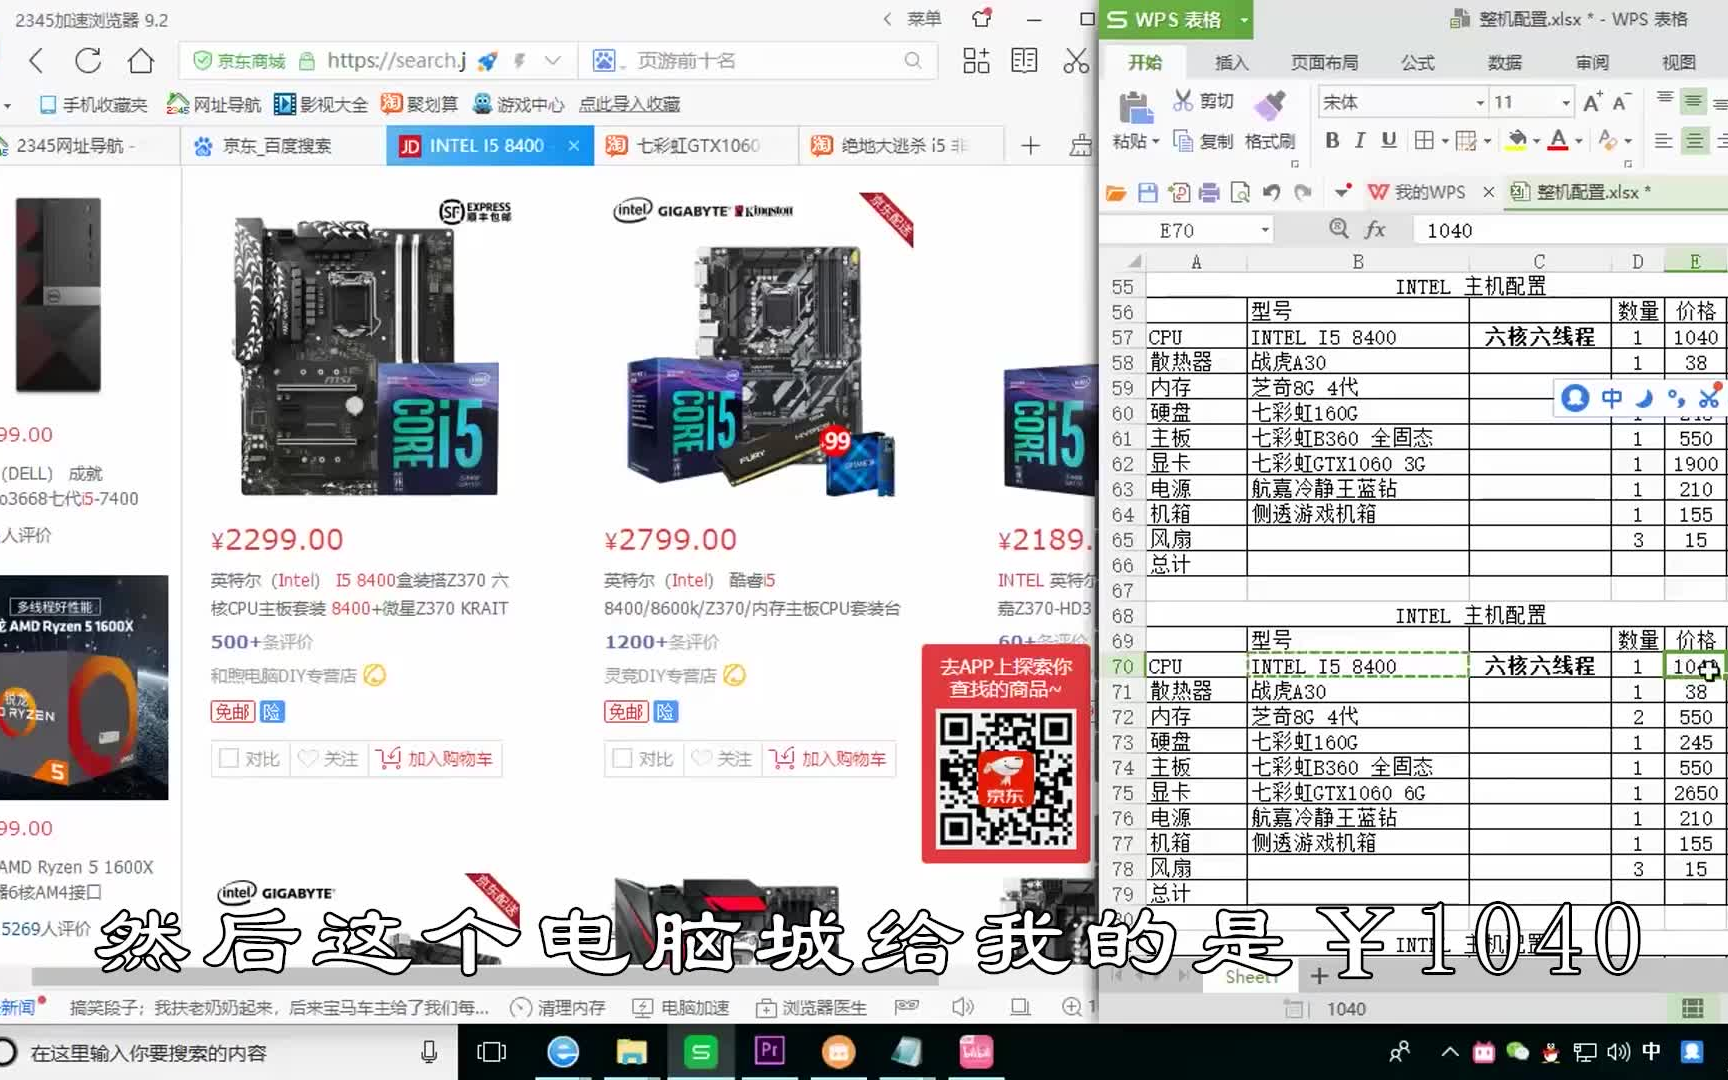Click the browser screenshot scissors icon

1076,61
